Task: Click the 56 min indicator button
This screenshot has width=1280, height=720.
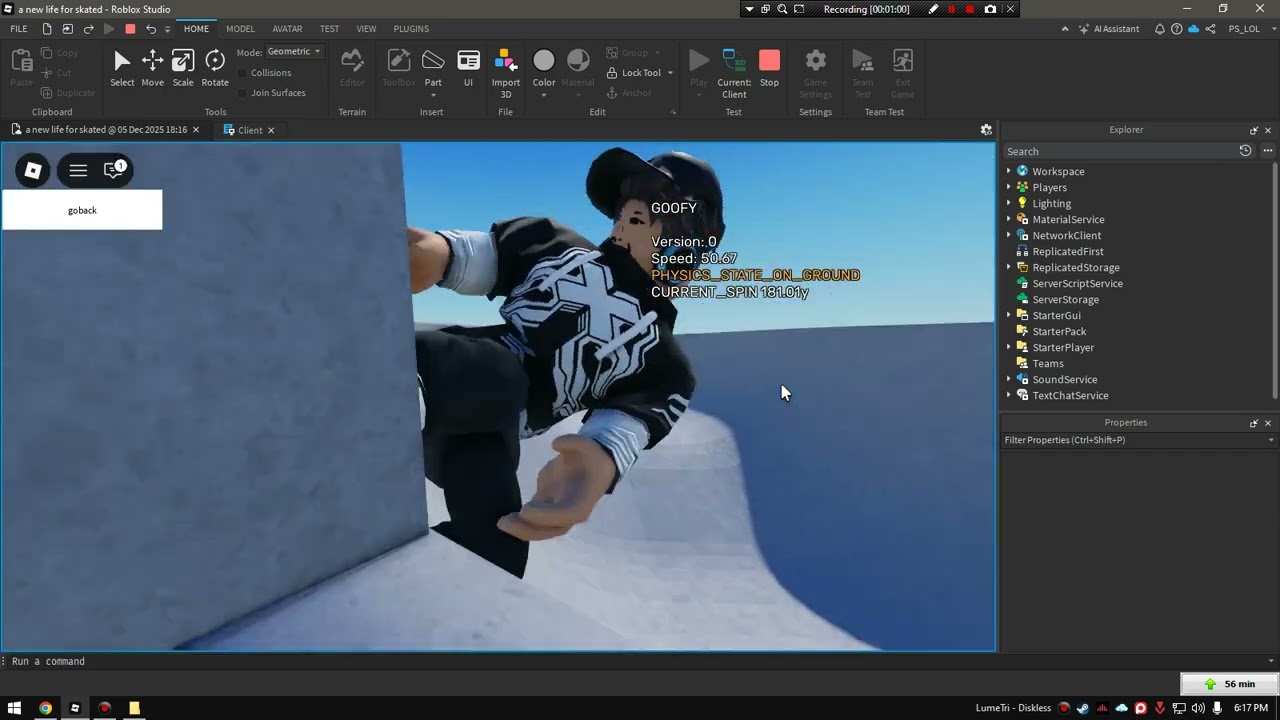Action: click(x=1229, y=684)
